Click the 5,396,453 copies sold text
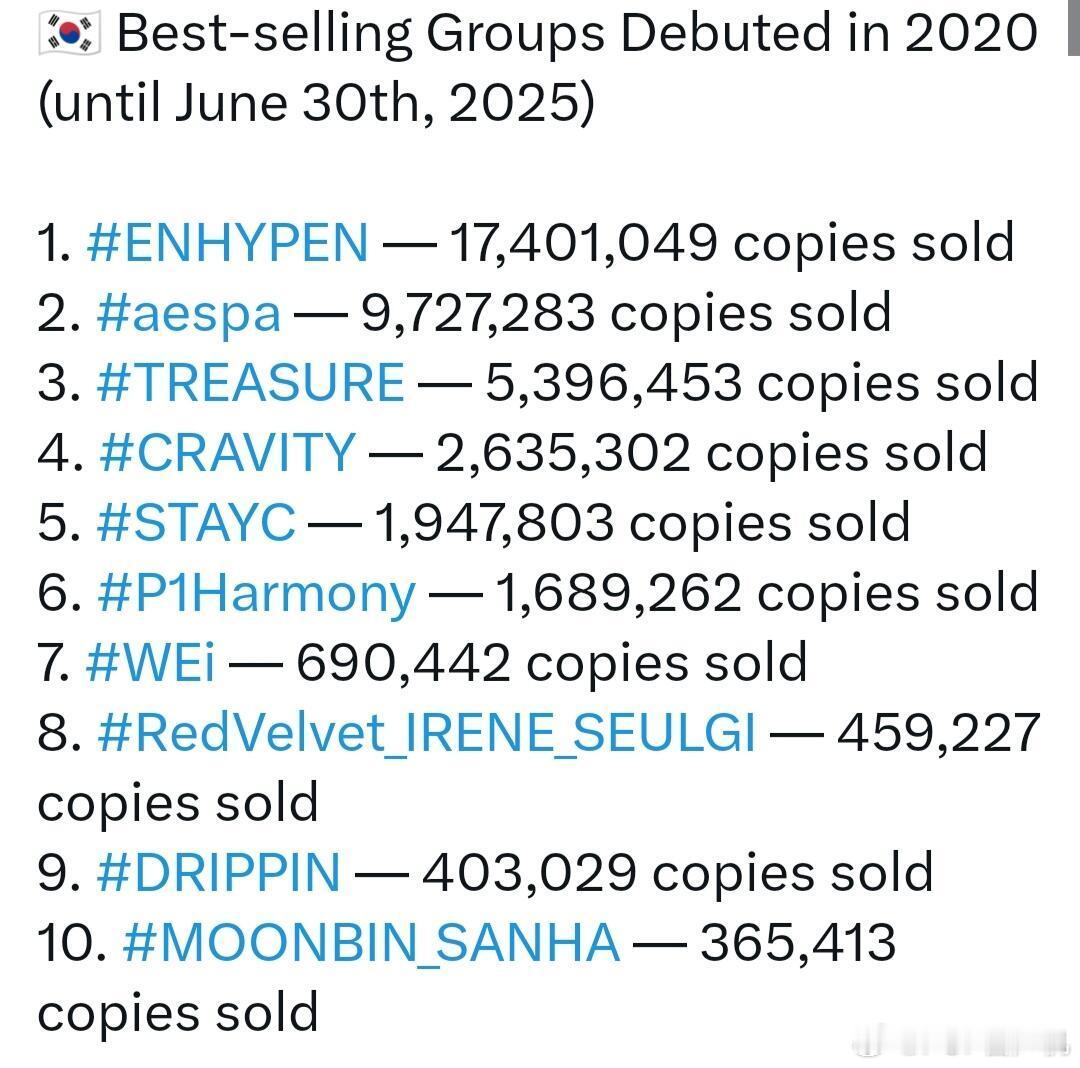Viewport: 1080px width, 1068px height. pos(762,383)
